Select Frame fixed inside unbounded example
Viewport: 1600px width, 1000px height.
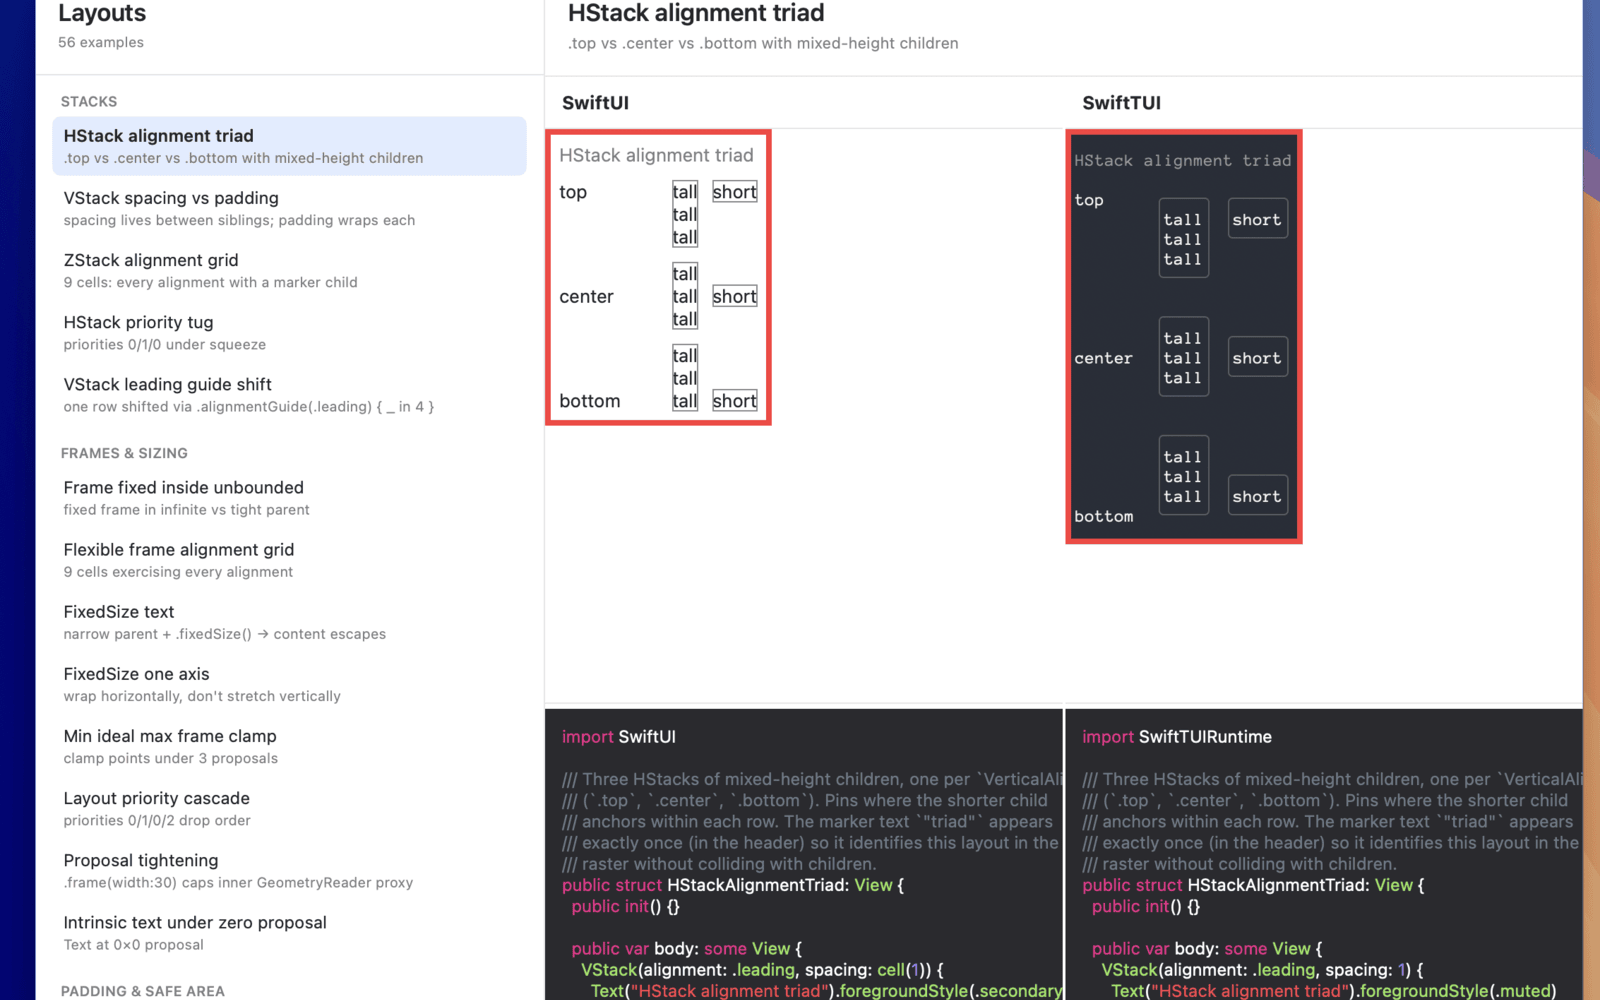[x=289, y=498]
